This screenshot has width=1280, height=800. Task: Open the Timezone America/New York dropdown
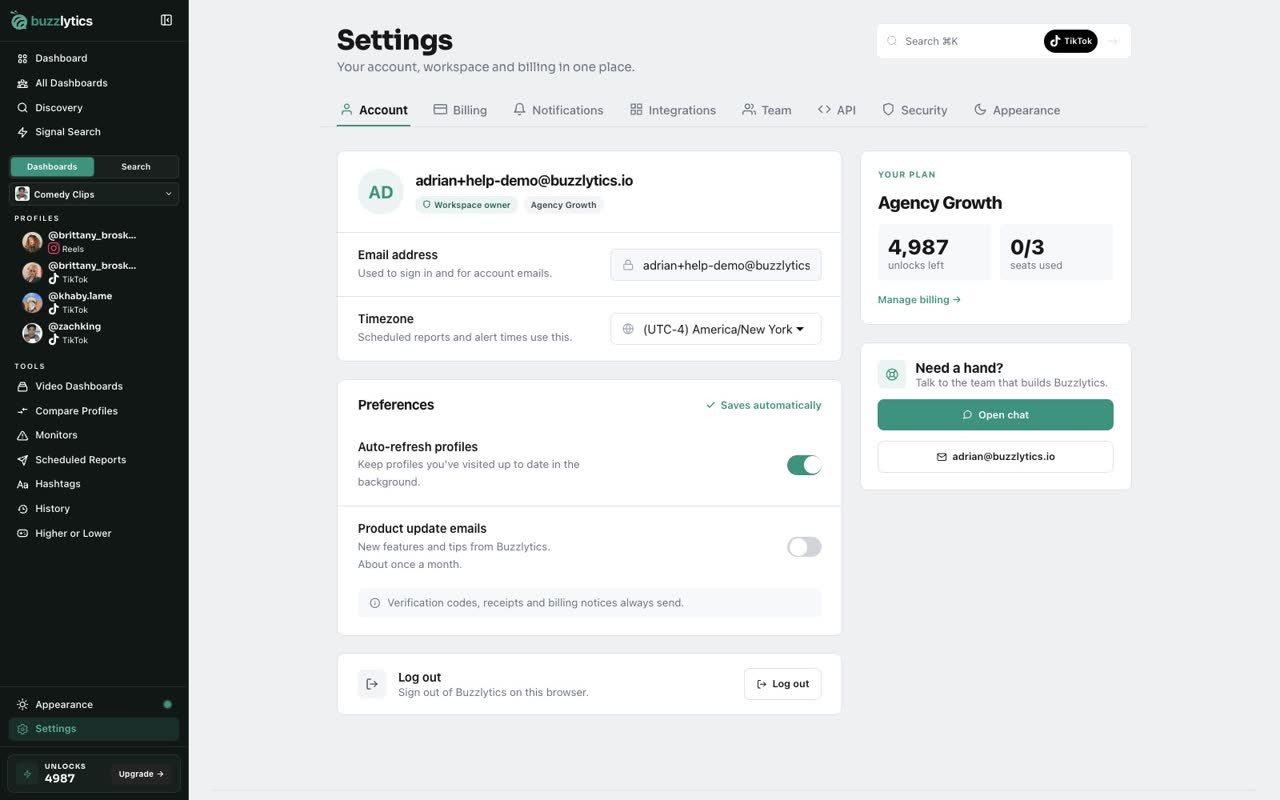point(716,329)
